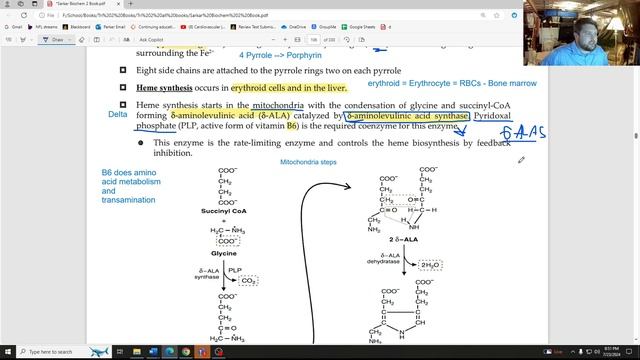Open Microsoft Word from the taskbar
Viewport: 640px width, 360px height.
[153, 352]
